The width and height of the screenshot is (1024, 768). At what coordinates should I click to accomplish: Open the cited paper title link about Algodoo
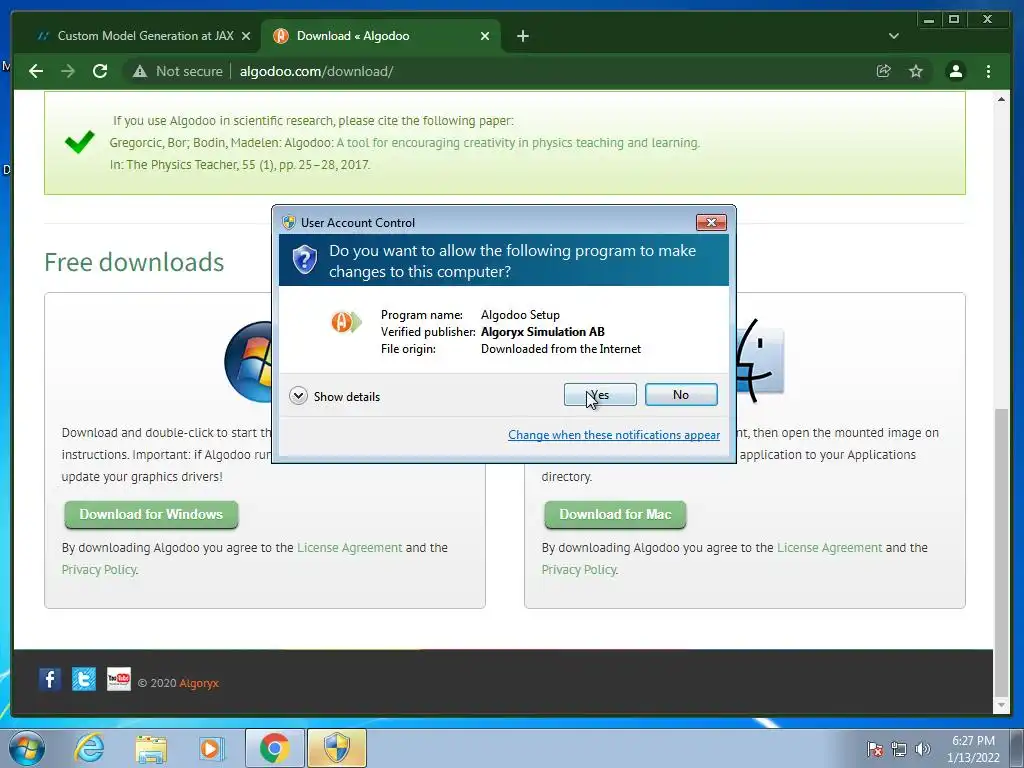tap(518, 143)
